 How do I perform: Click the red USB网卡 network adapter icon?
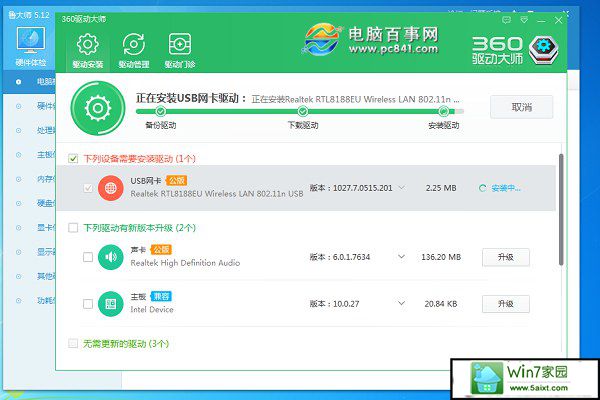pos(110,187)
